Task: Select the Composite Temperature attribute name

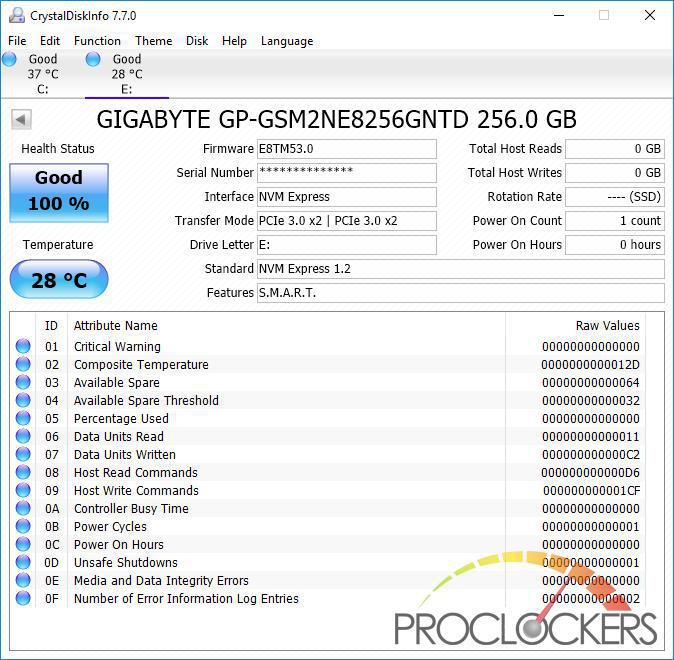Action: pos(141,365)
